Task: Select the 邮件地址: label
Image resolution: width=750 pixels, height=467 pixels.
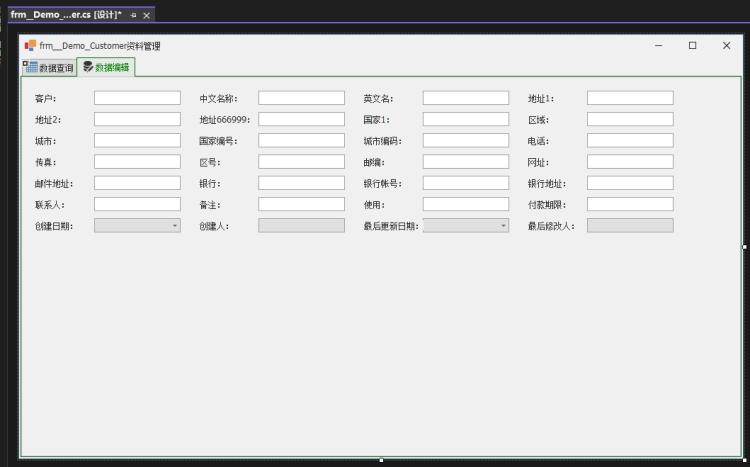Action: pos(54,184)
